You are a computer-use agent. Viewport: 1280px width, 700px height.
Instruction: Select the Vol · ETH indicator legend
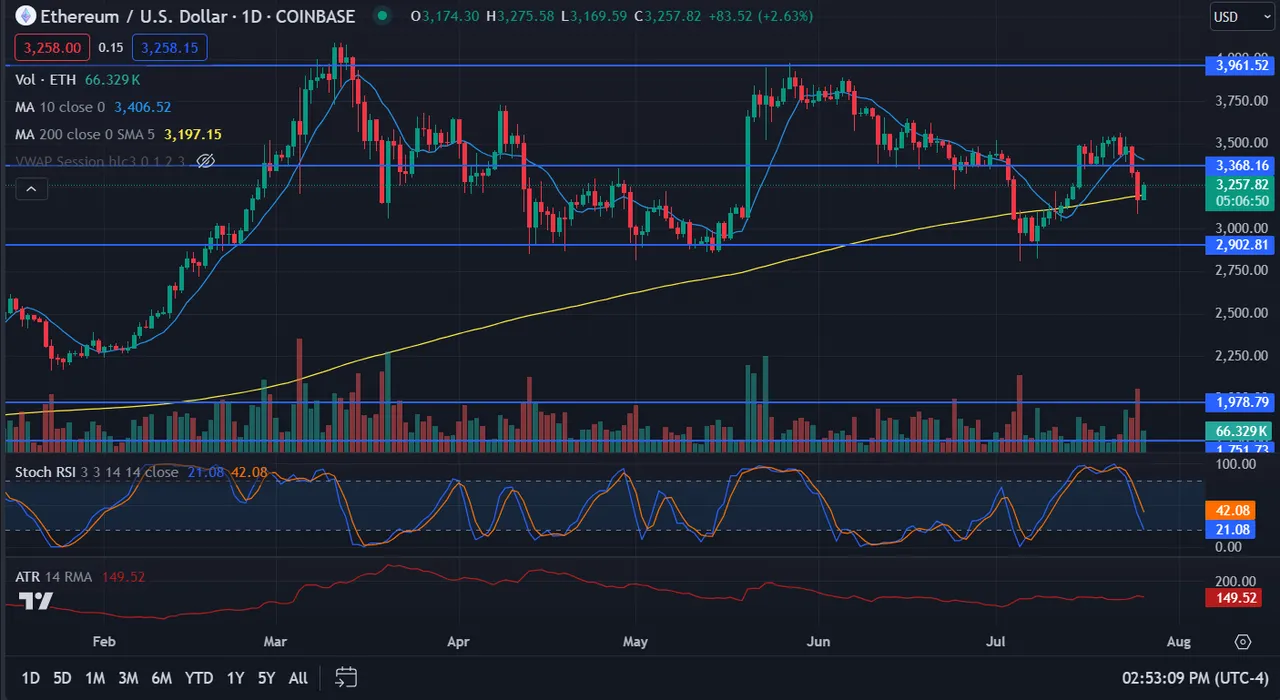point(47,79)
